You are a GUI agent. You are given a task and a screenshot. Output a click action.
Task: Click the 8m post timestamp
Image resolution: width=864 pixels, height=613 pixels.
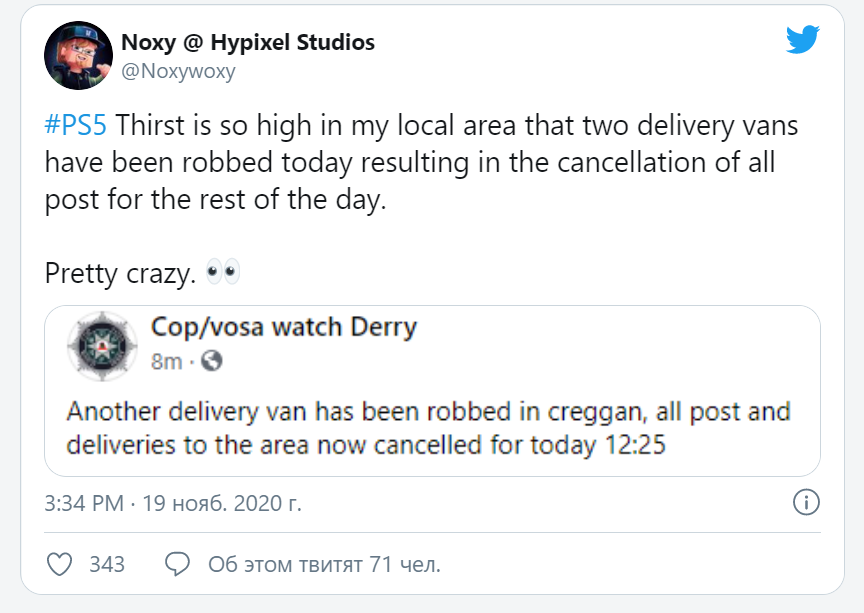tap(166, 361)
